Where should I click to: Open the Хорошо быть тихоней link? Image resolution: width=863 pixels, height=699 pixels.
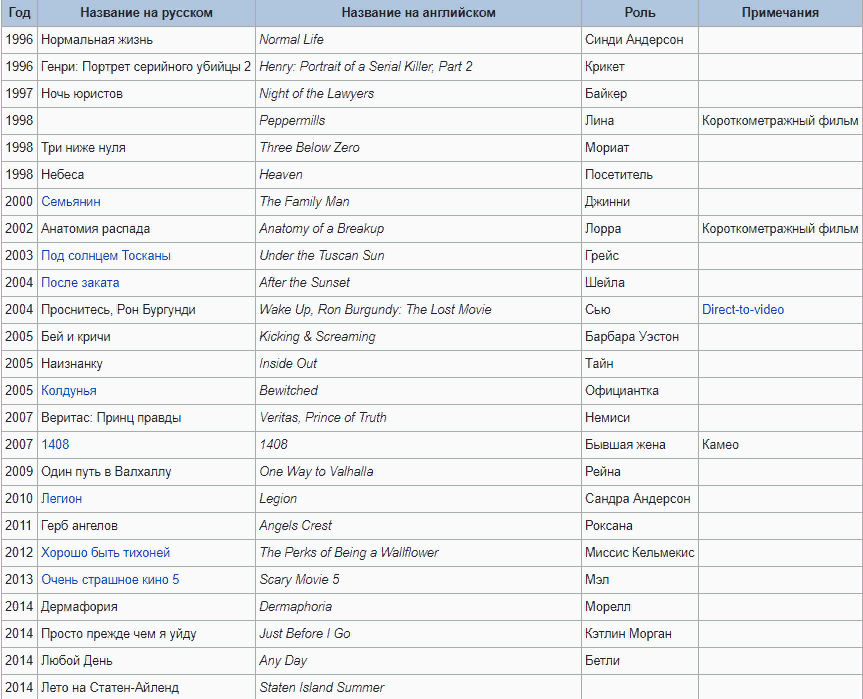pos(106,552)
